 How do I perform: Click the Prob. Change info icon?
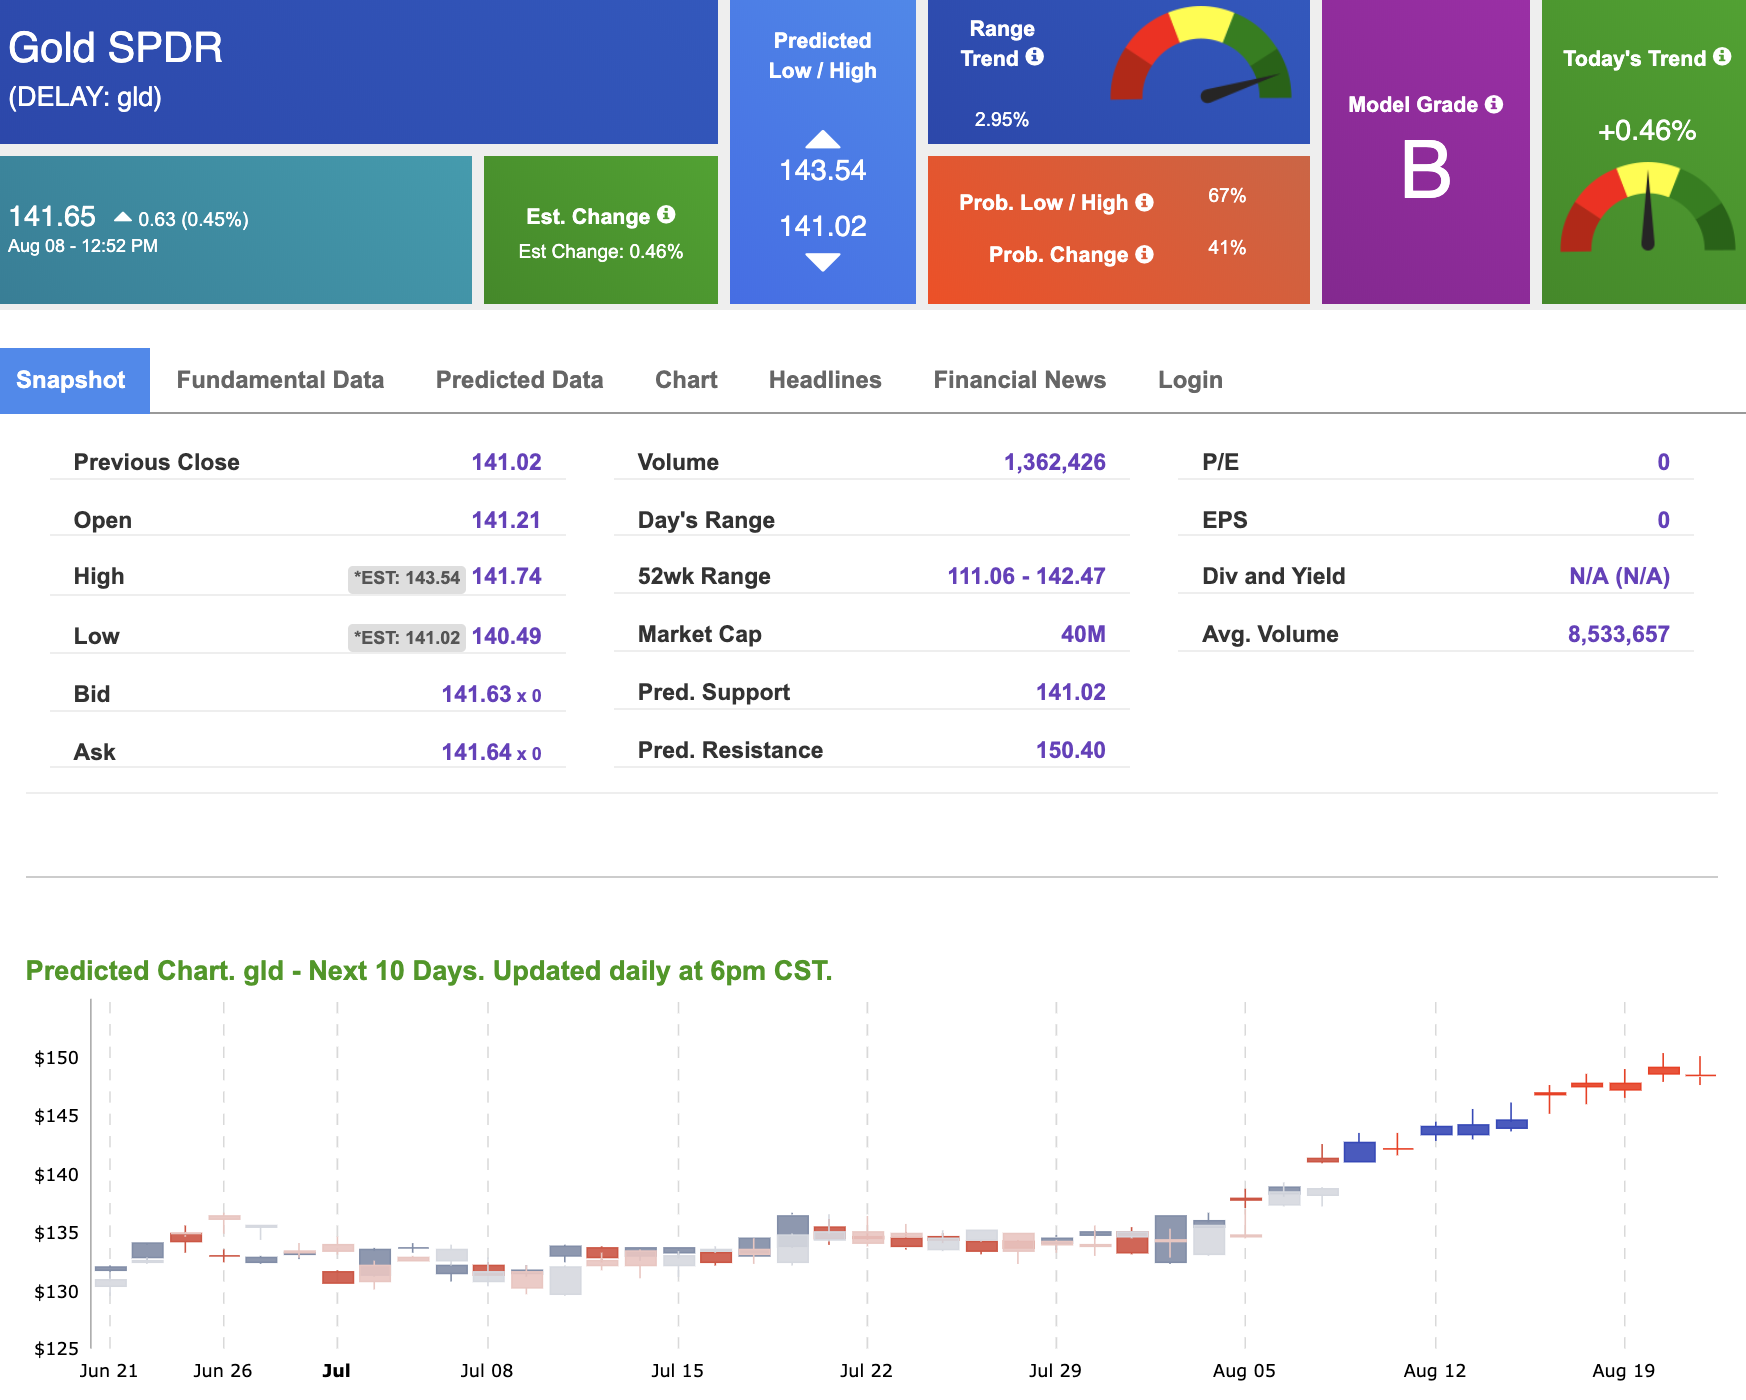(x=1145, y=254)
